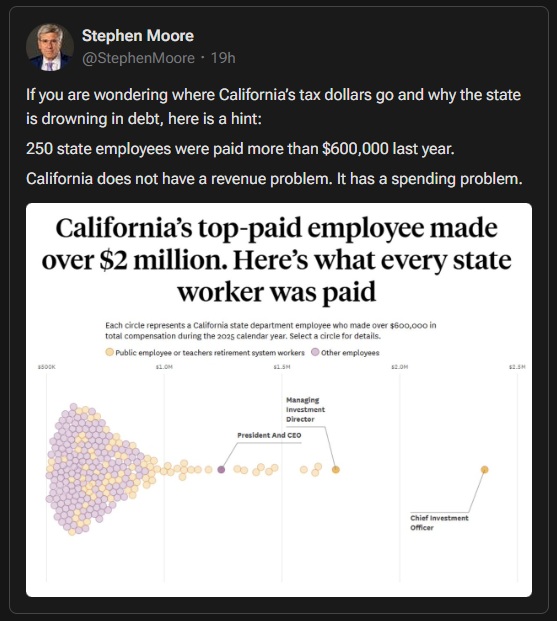This screenshot has width=557, height=621.
Task: Select the Chief Investment Officer circle
Action: 485,469
